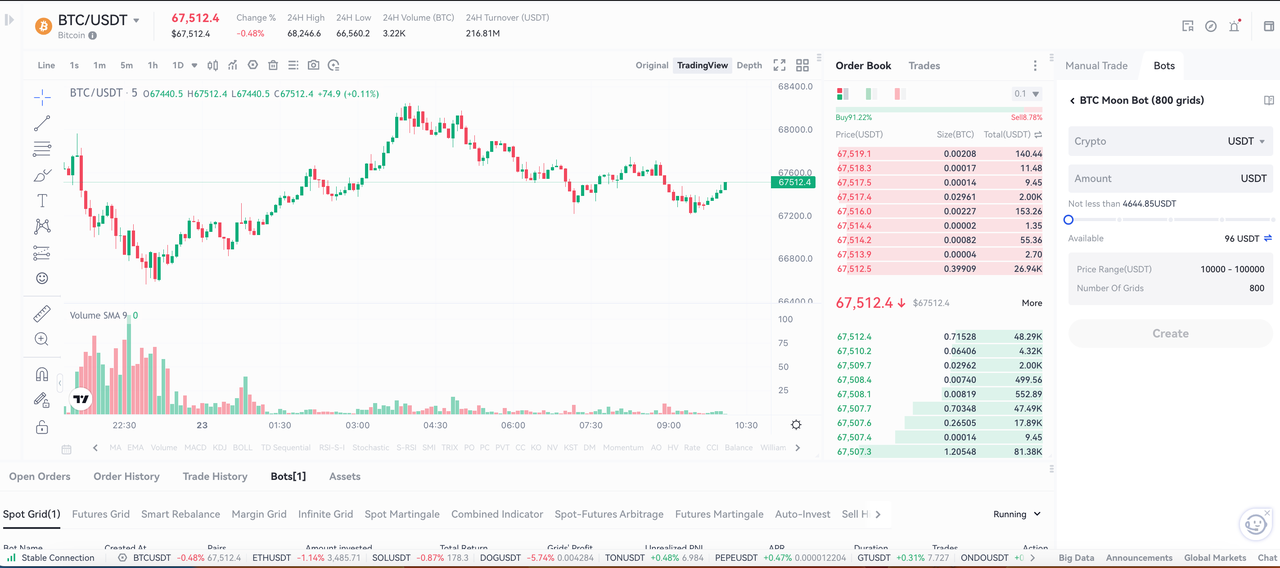Show only buy orders in order book
1280x568 pixels.
[x=870, y=94]
